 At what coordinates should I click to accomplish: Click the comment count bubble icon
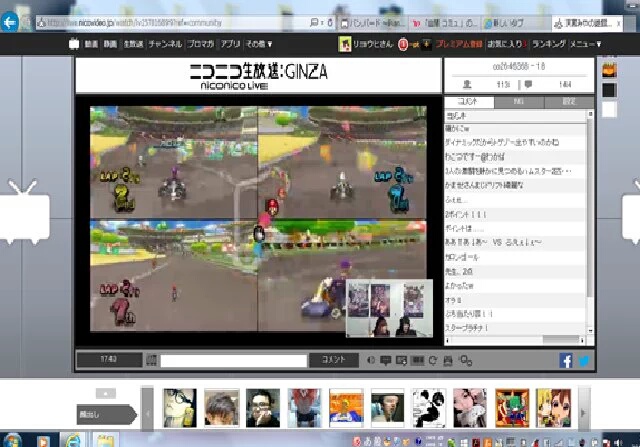(528, 84)
